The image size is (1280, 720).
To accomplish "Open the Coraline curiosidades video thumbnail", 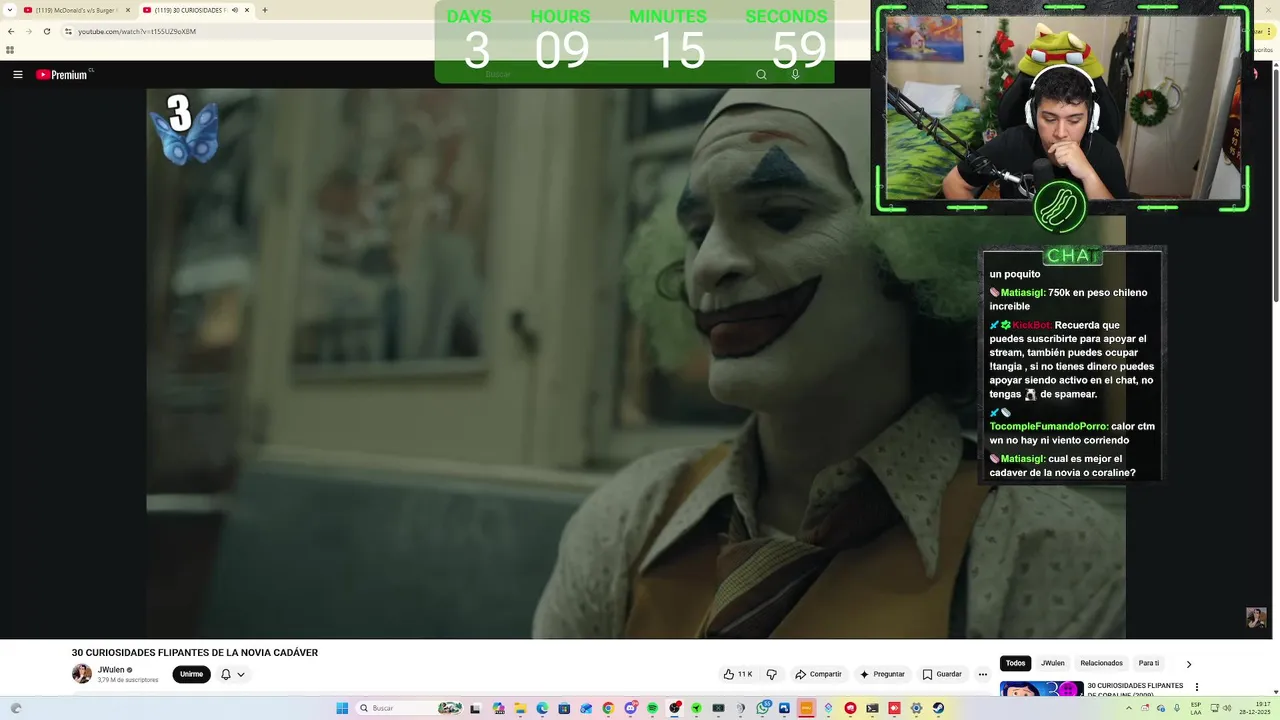I will pyautogui.click(x=1041, y=689).
